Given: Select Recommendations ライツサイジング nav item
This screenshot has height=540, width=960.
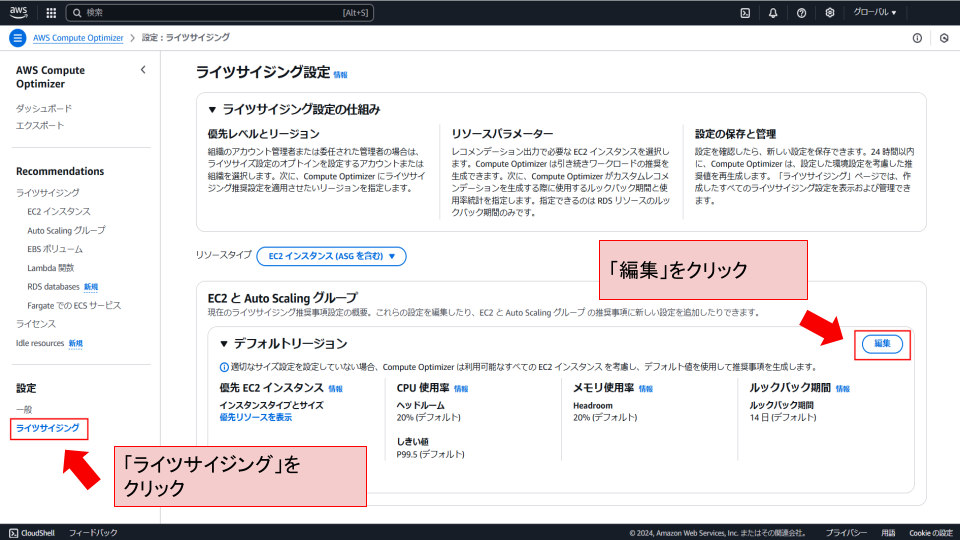Looking at the screenshot, I should coord(48,193).
